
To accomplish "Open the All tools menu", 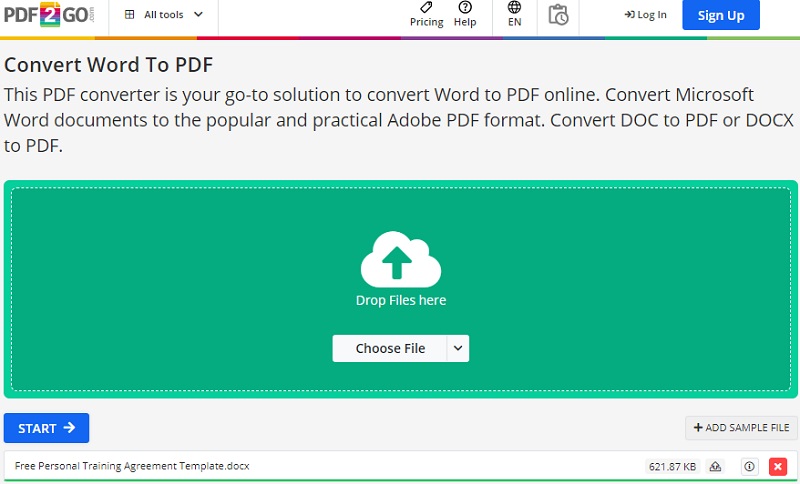I will point(164,15).
